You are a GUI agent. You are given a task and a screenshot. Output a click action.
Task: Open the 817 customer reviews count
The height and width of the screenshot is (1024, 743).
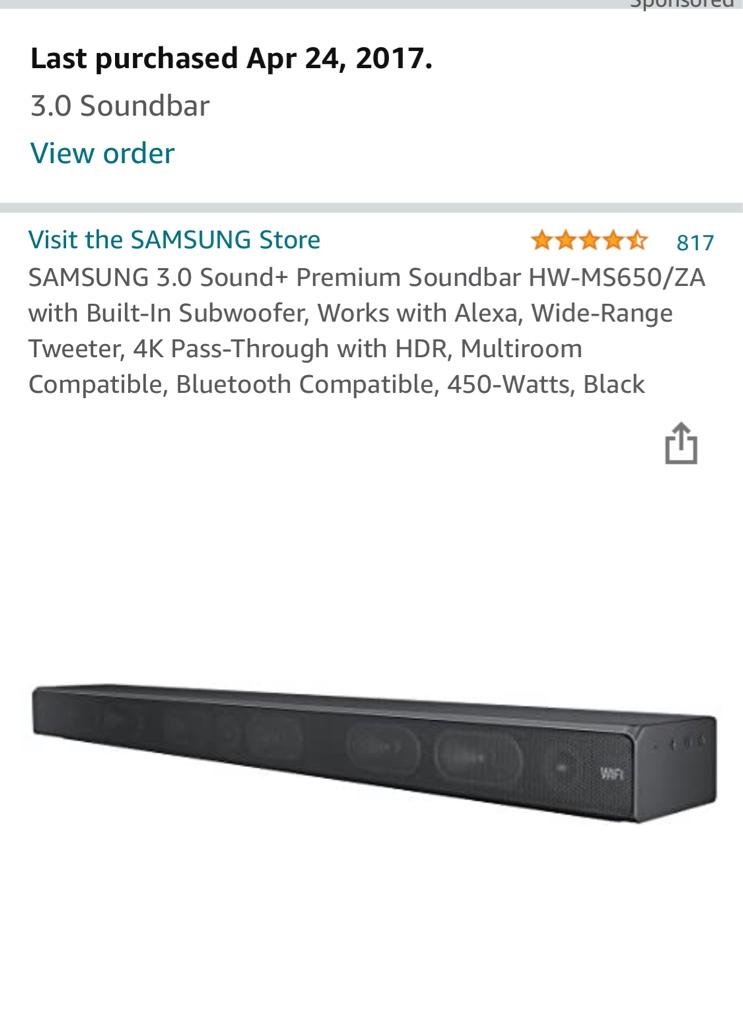click(695, 242)
